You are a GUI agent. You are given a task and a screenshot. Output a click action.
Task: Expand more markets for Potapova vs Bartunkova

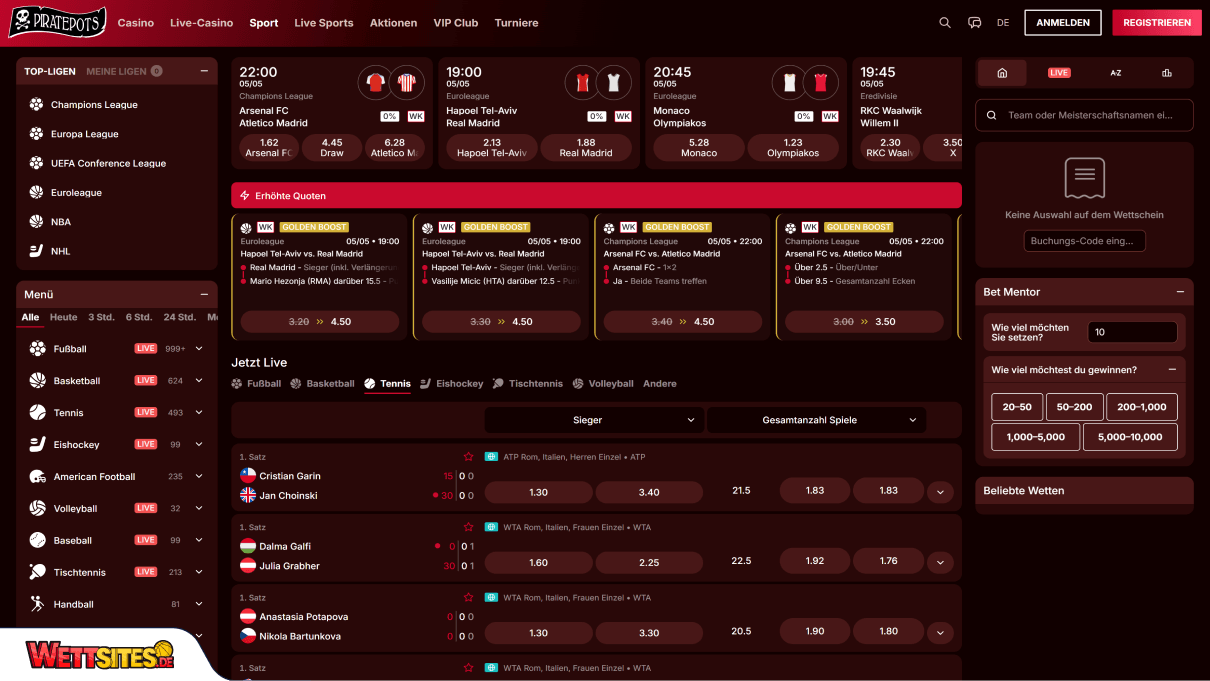940,633
